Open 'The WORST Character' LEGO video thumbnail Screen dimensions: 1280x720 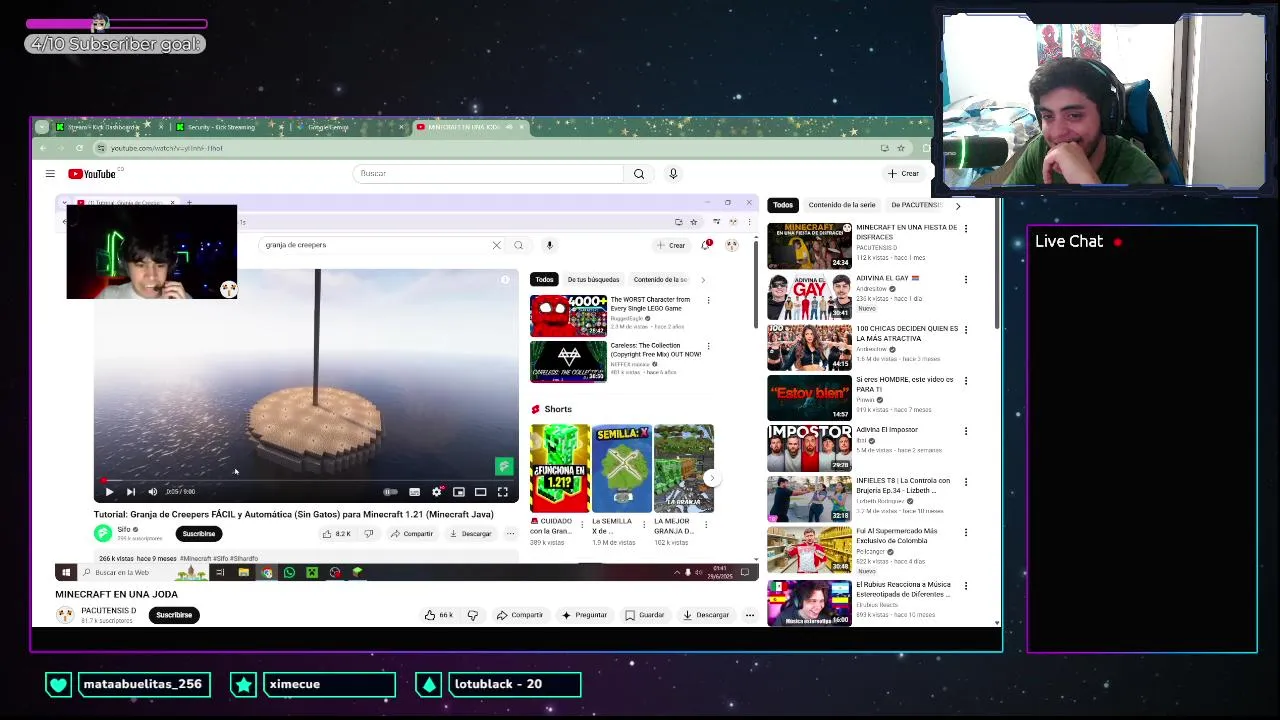(568, 315)
